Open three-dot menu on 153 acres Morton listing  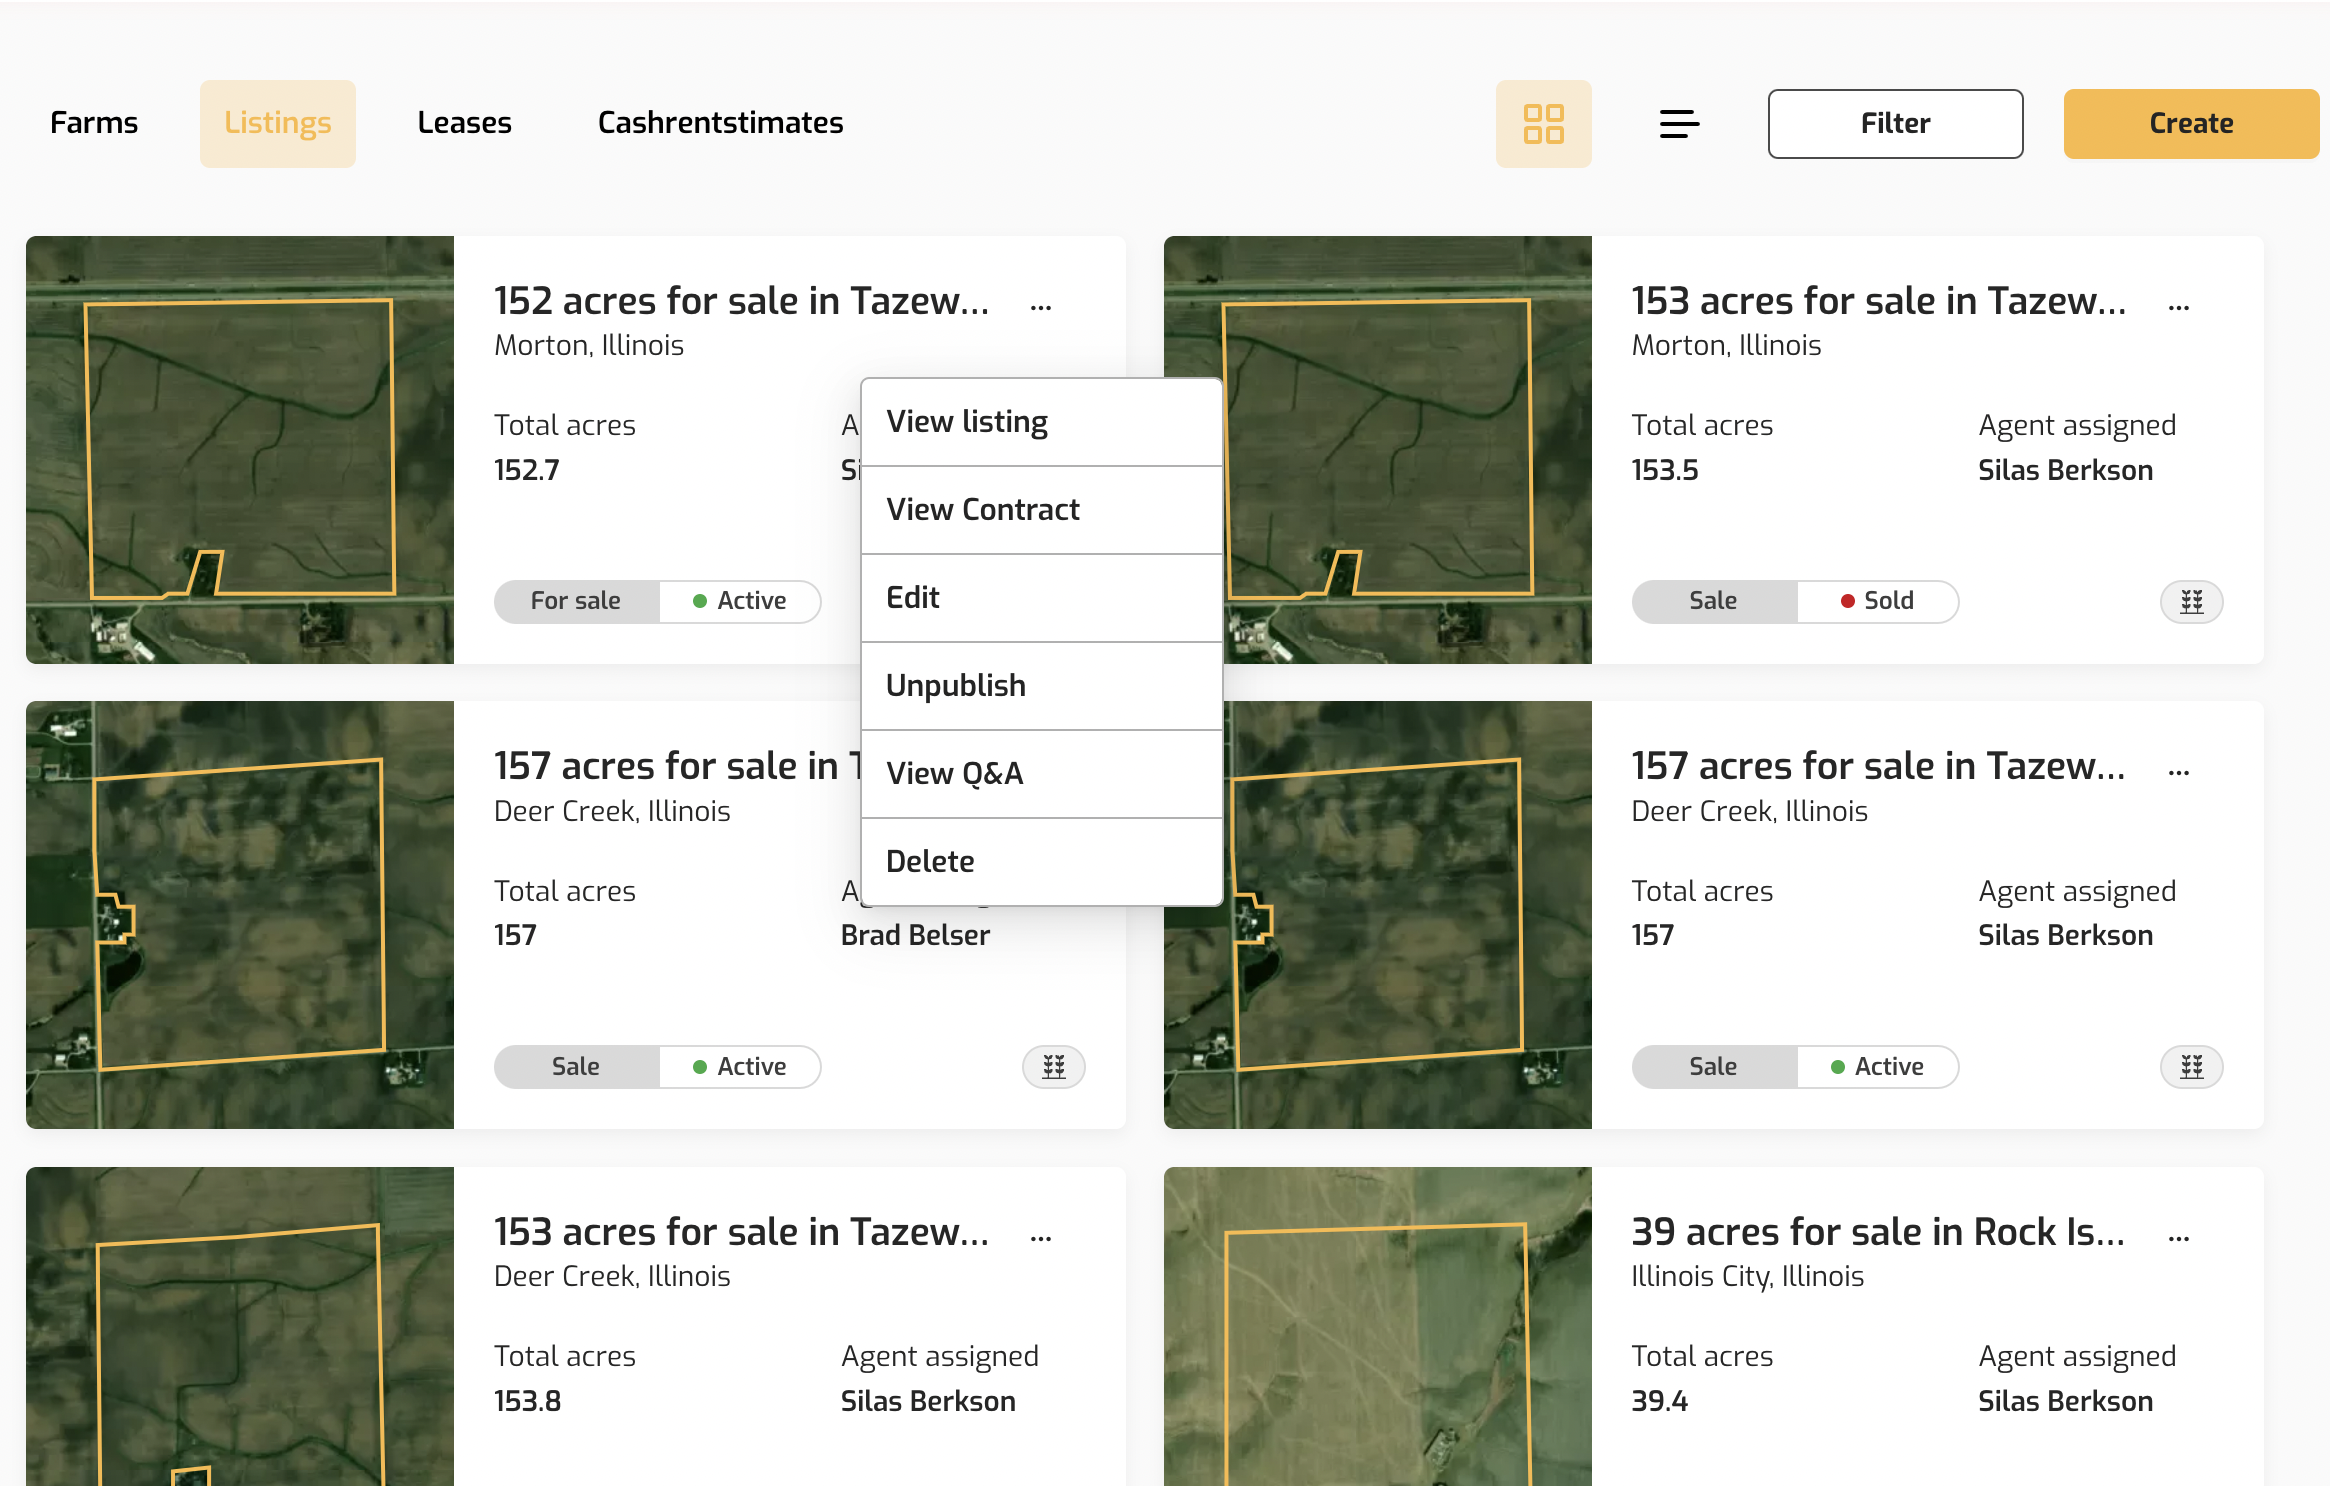click(2179, 306)
